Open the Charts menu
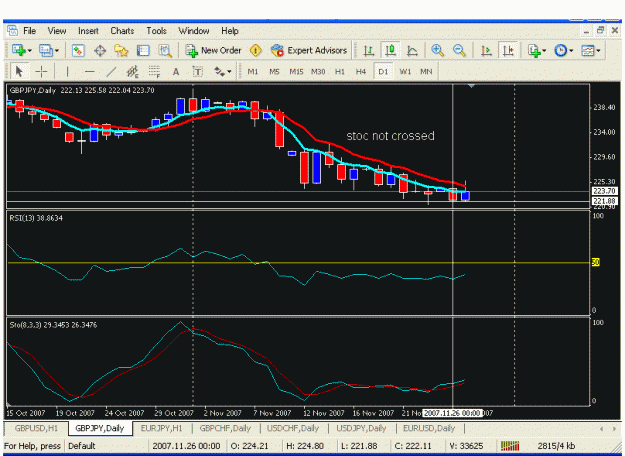The height and width of the screenshot is (456, 625). [x=122, y=31]
